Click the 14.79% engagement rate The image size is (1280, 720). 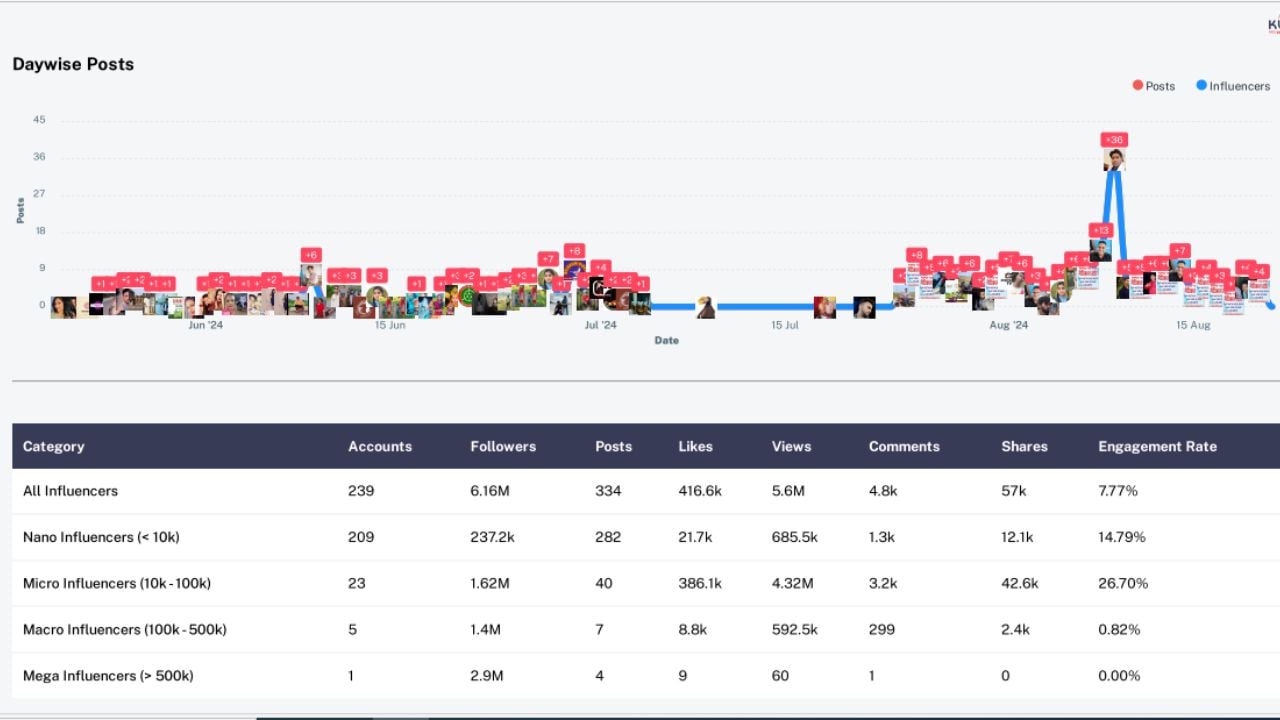click(x=1122, y=537)
